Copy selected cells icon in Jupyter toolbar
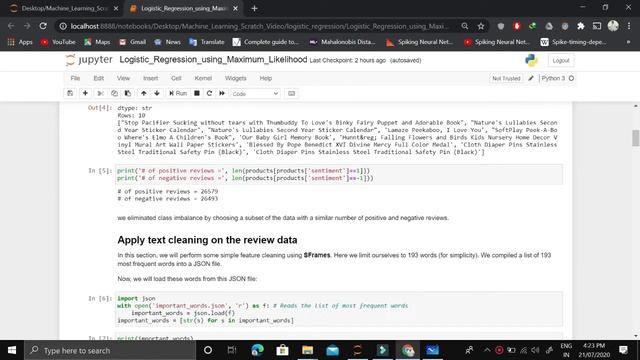This screenshot has height=360, width=640. click(x=114, y=93)
